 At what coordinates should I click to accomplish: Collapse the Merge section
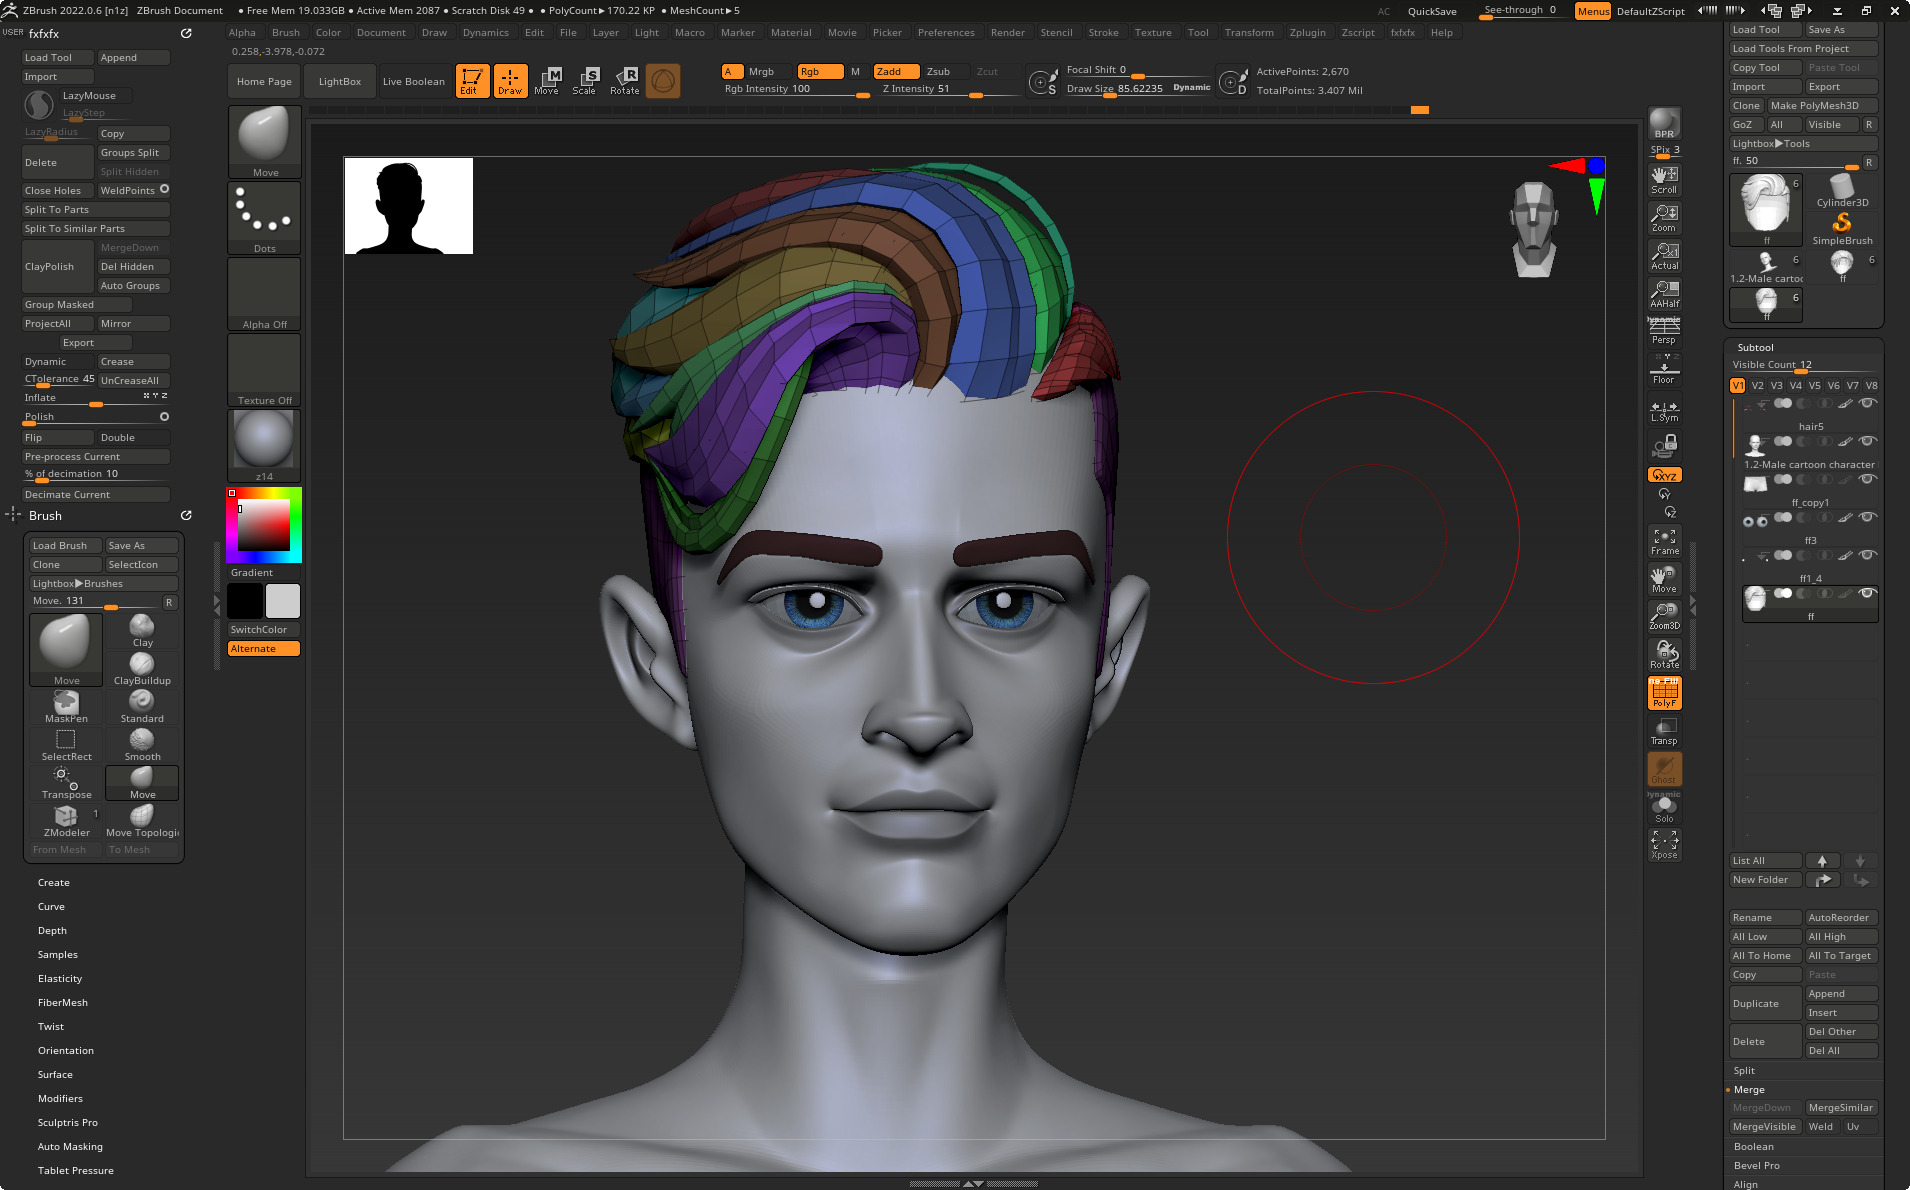coord(1749,1090)
